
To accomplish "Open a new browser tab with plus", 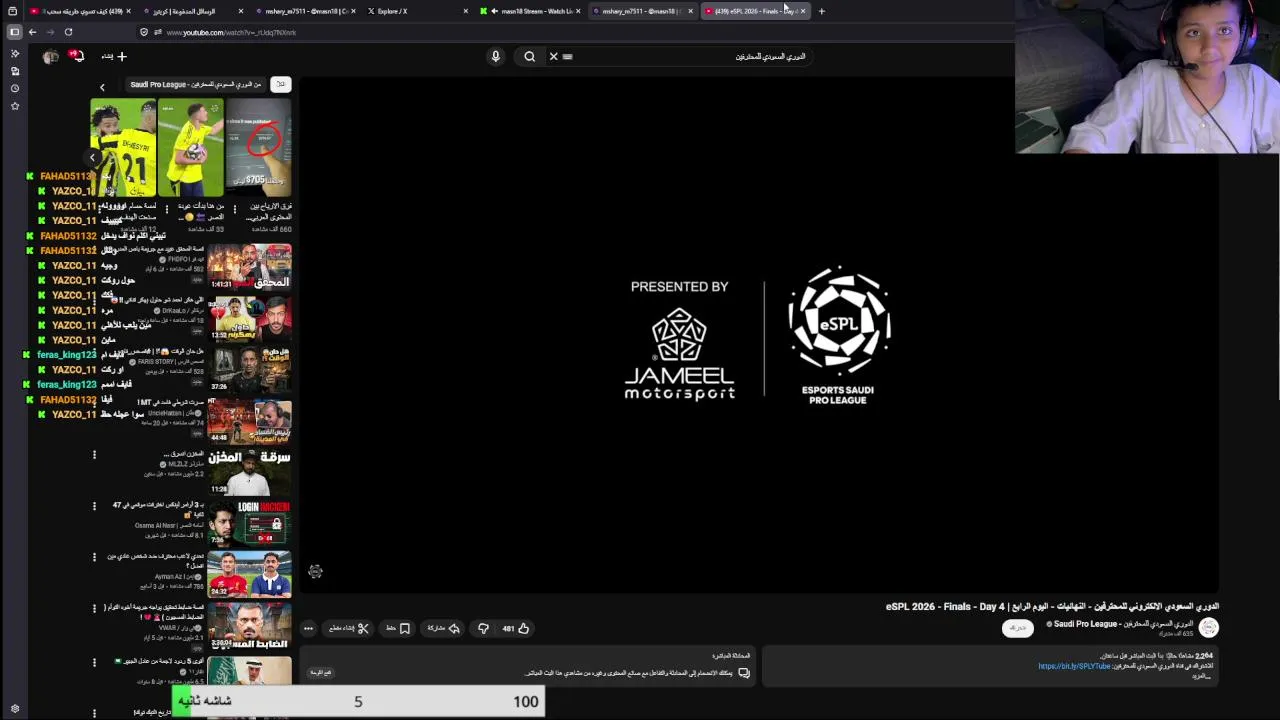I will pyautogui.click(x=821, y=11).
